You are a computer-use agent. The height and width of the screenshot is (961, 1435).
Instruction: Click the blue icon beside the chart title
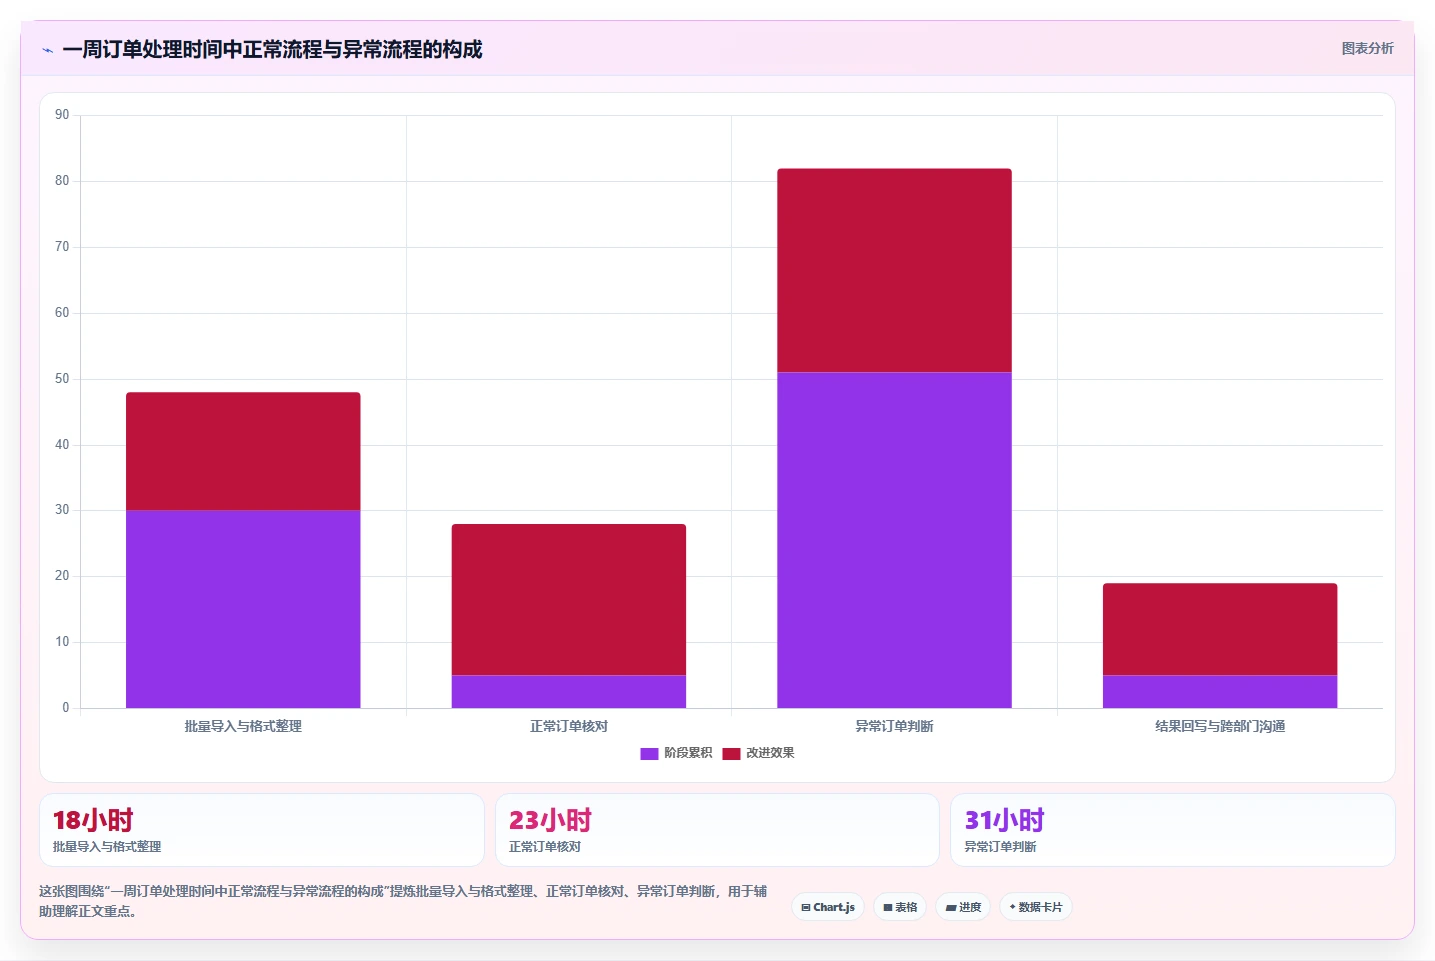[x=47, y=50]
